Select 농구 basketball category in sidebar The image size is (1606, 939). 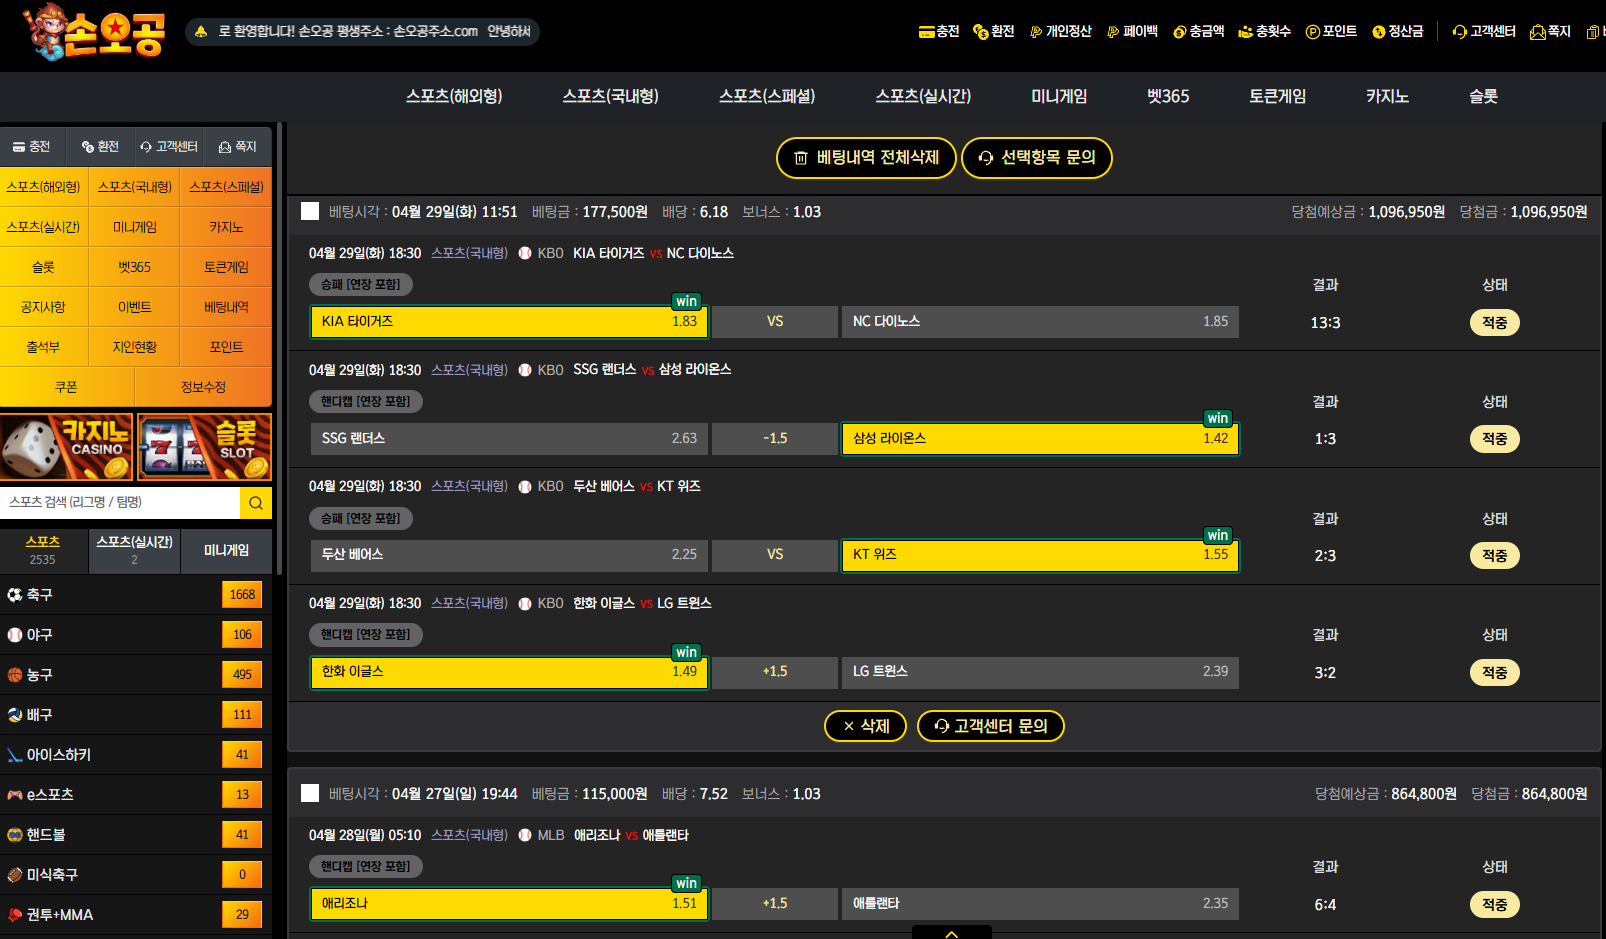click(136, 675)
